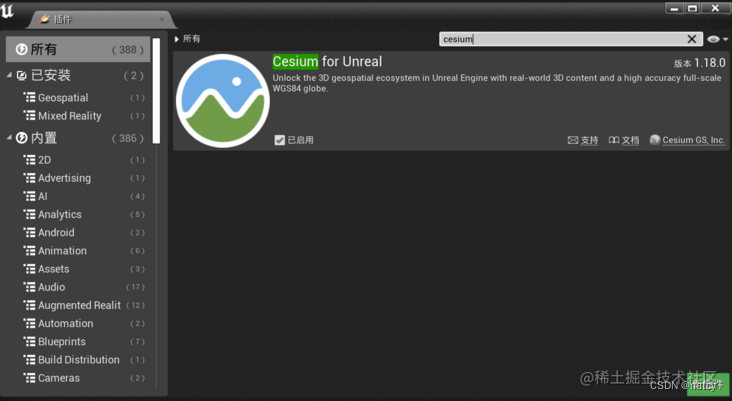732x401 pixels.
Task: Click the Mixed Reality list icon
Action: coord(29,115)
